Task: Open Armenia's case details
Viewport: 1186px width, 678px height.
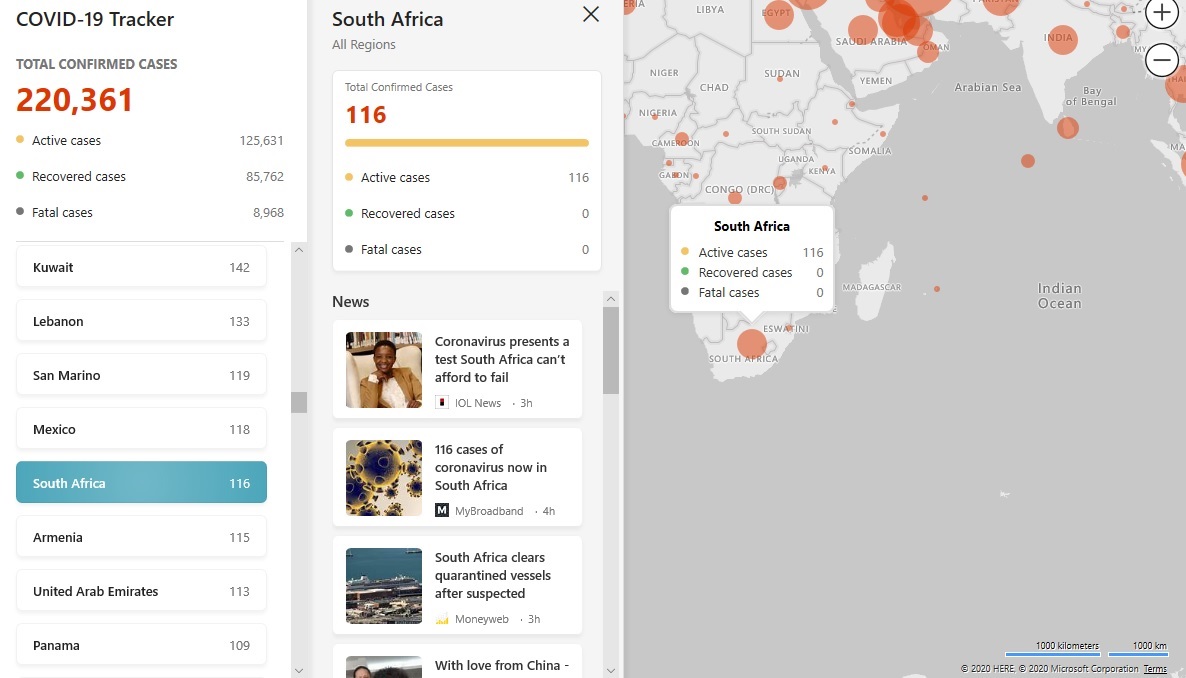Action: [141, 538]
